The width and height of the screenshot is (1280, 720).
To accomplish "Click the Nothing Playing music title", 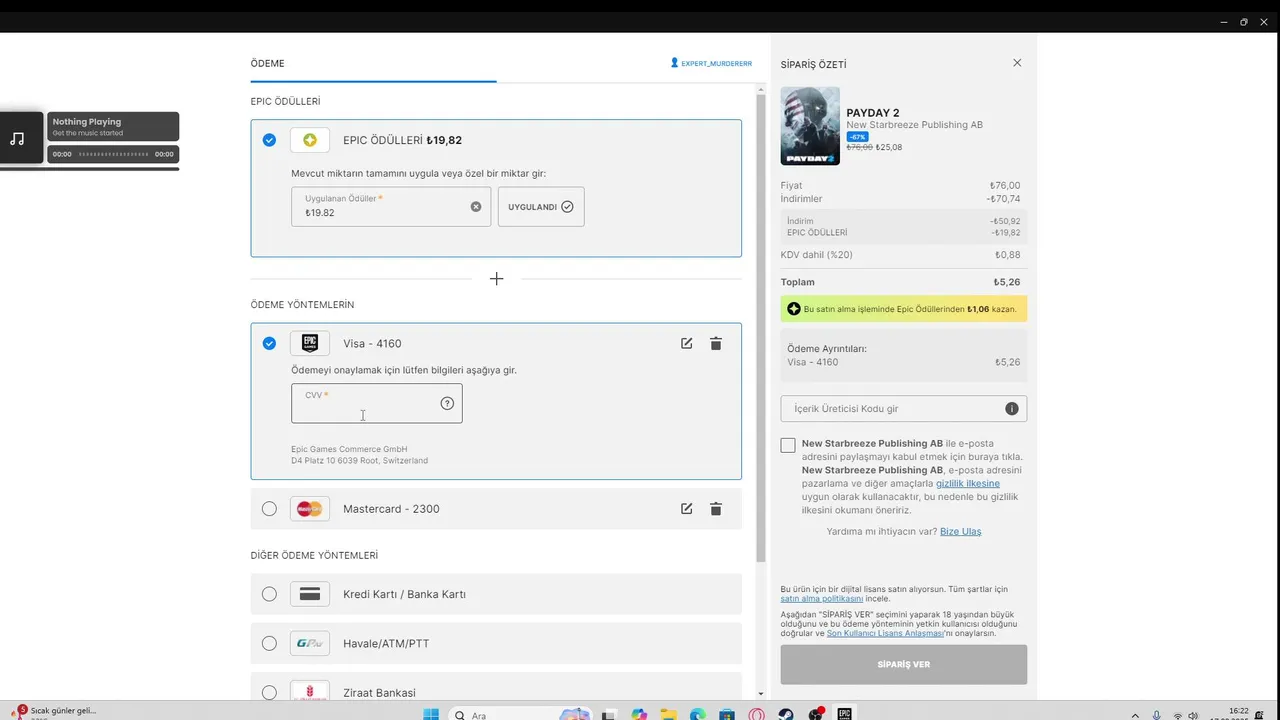I will (87, 122).
